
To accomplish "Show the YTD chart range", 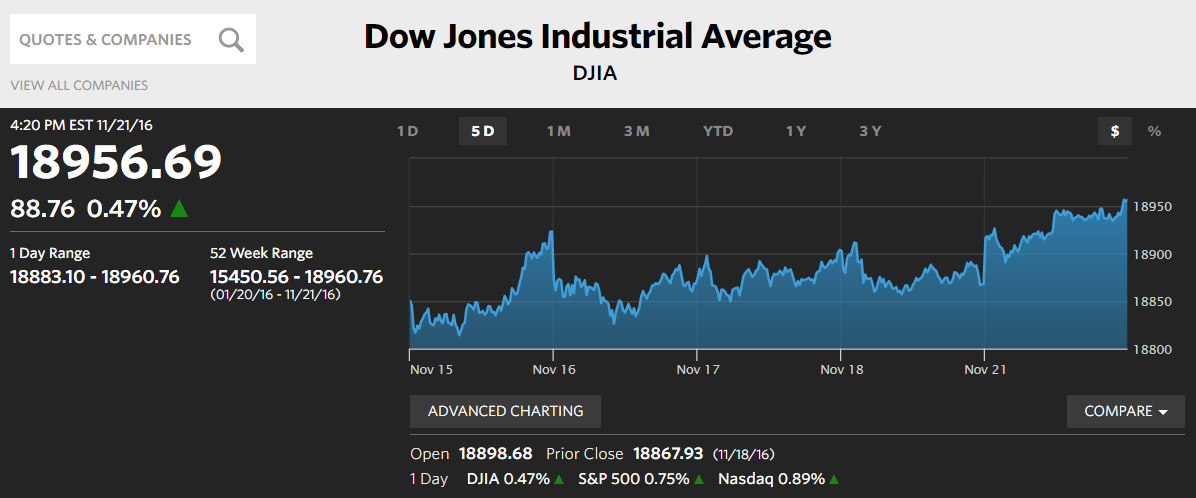I will pos(718,131).
